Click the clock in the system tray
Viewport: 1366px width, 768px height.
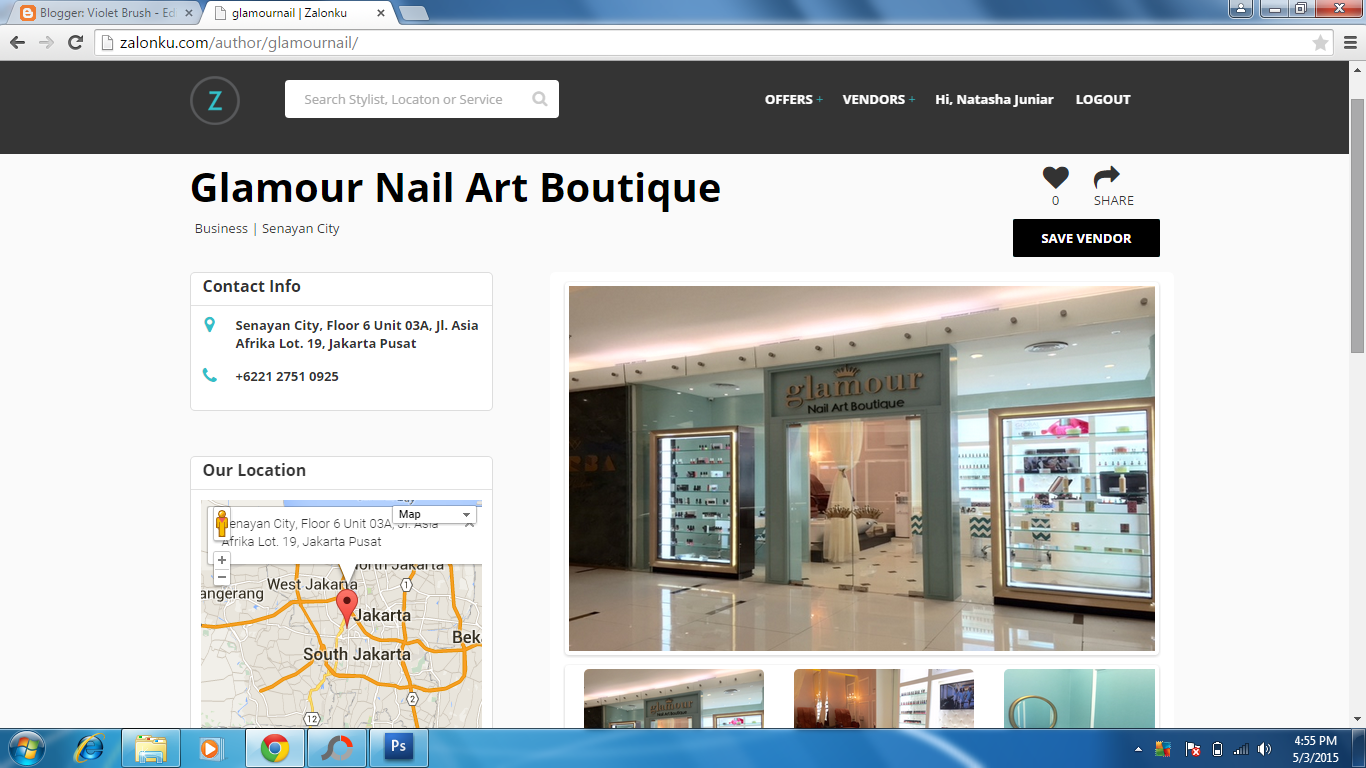pyautogui.click(x=1314, y=749)
